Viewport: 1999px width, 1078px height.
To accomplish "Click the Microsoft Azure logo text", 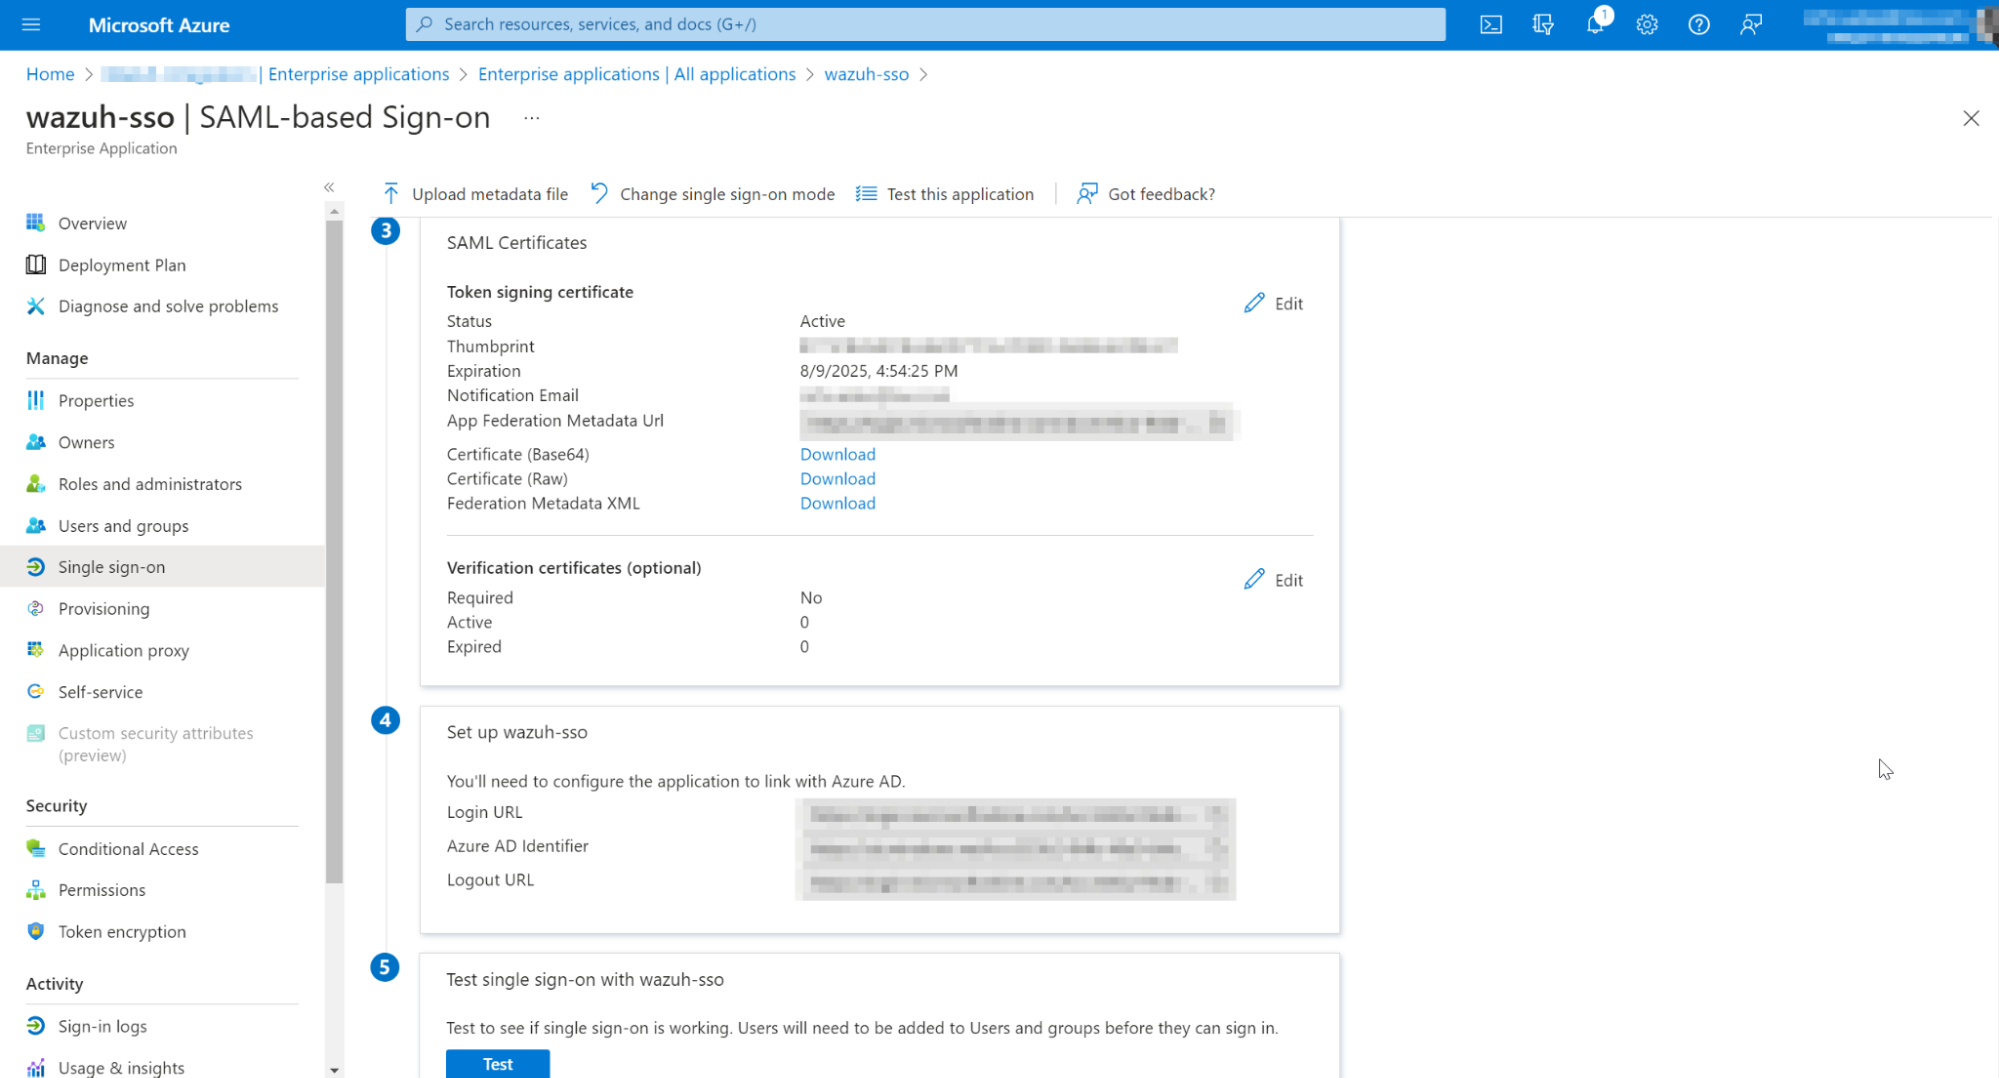I will coord(159,25).
